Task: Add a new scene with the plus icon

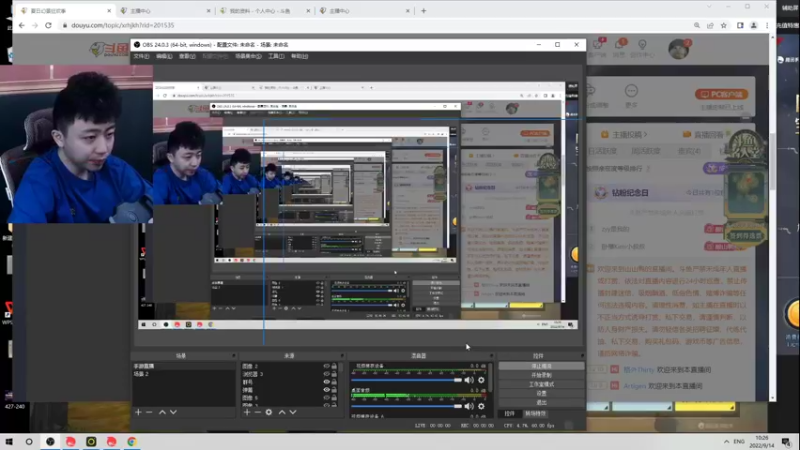Action: pyautogui.click(x=138, y=412)
